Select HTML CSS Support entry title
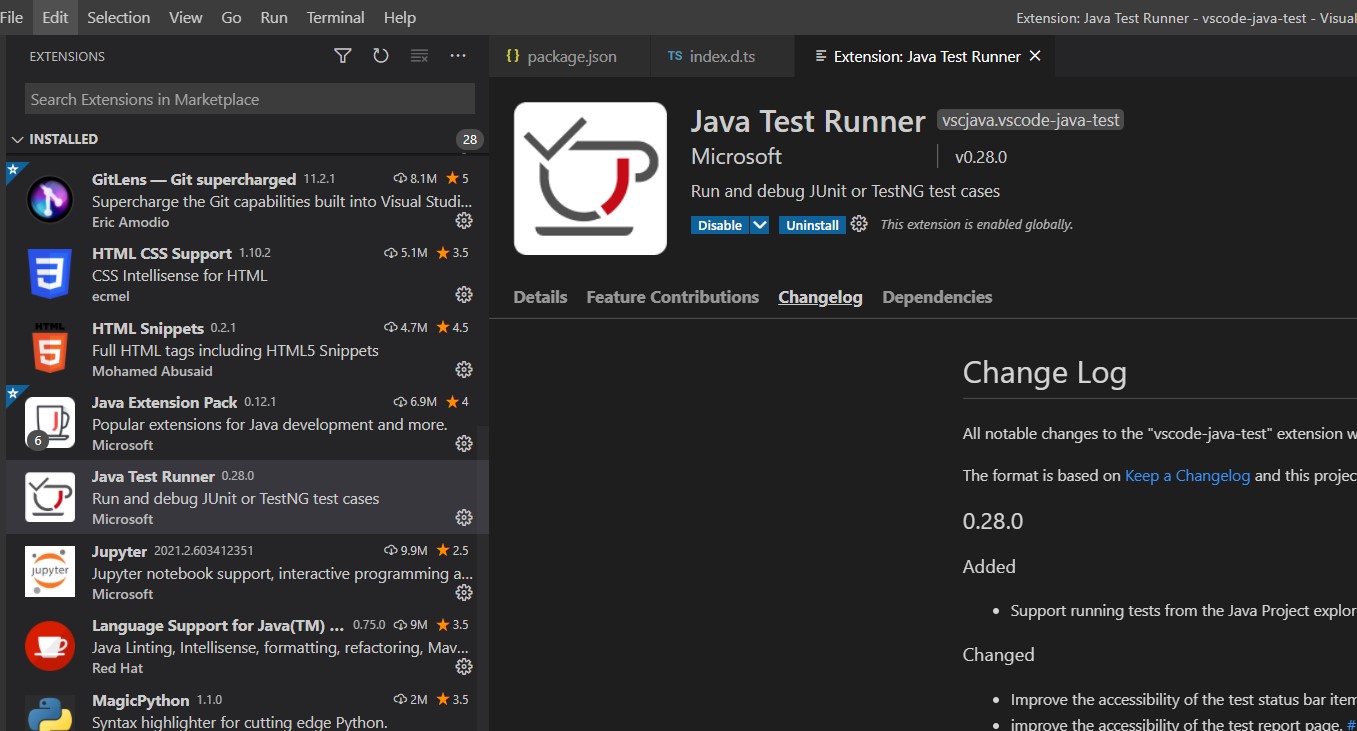The width and height of the screenshot is (1357, 731). tap(162, 253)
